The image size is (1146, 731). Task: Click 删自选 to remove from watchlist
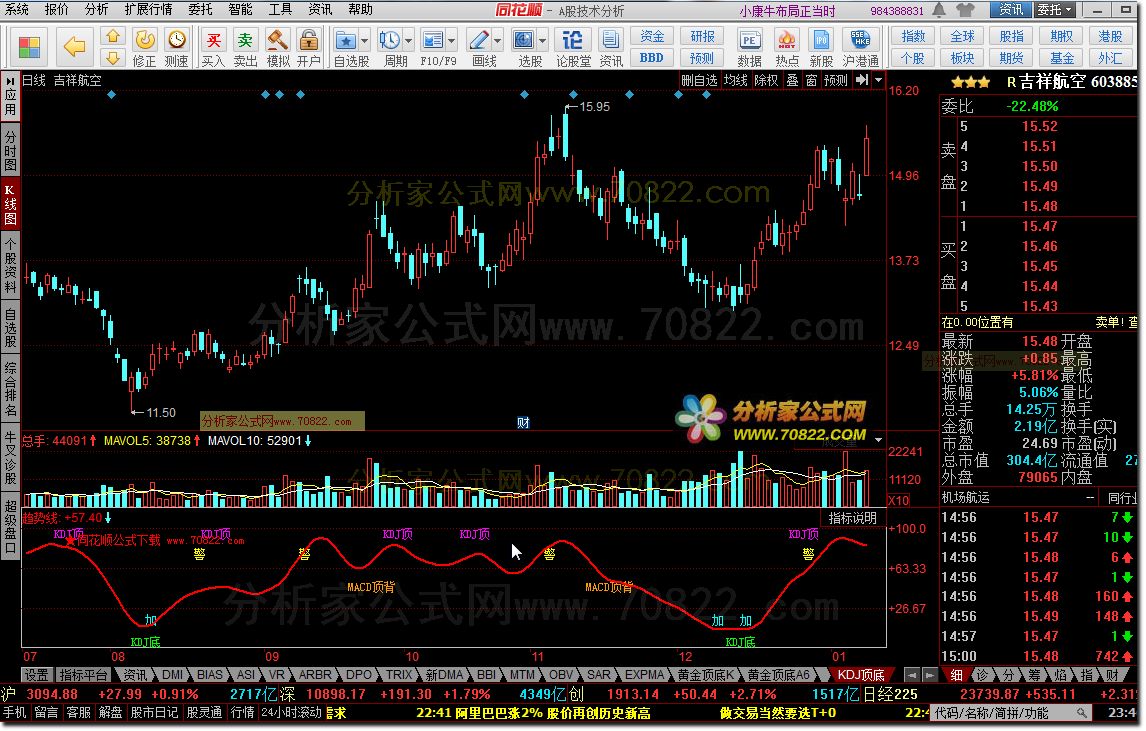(x=699, y=80)
